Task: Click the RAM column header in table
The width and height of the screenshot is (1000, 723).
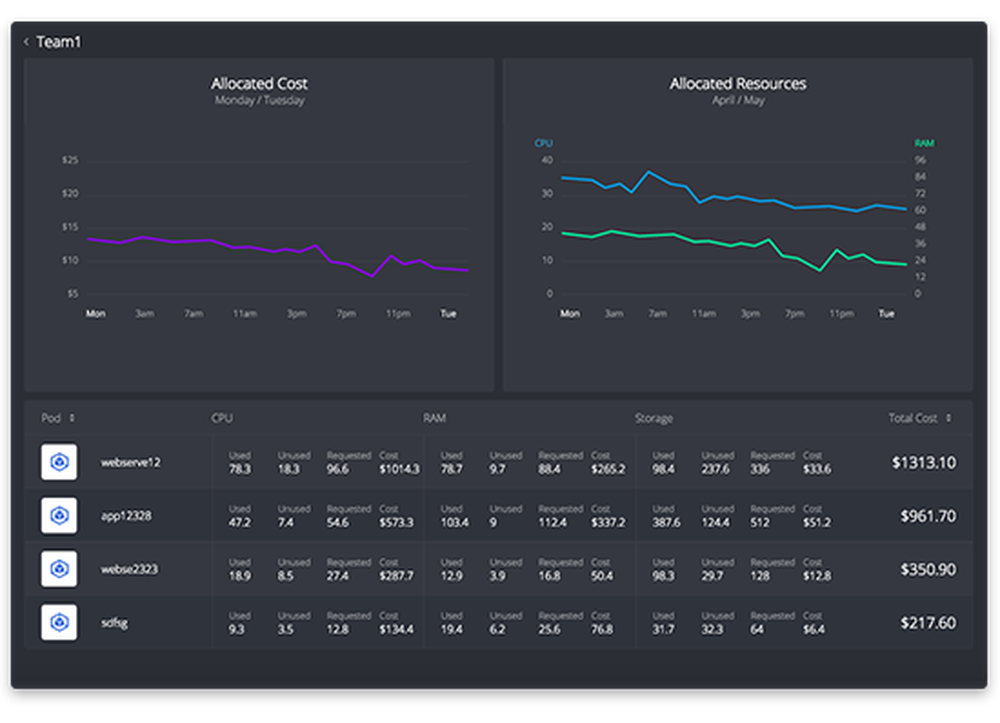Action: [x=434, y=418]
